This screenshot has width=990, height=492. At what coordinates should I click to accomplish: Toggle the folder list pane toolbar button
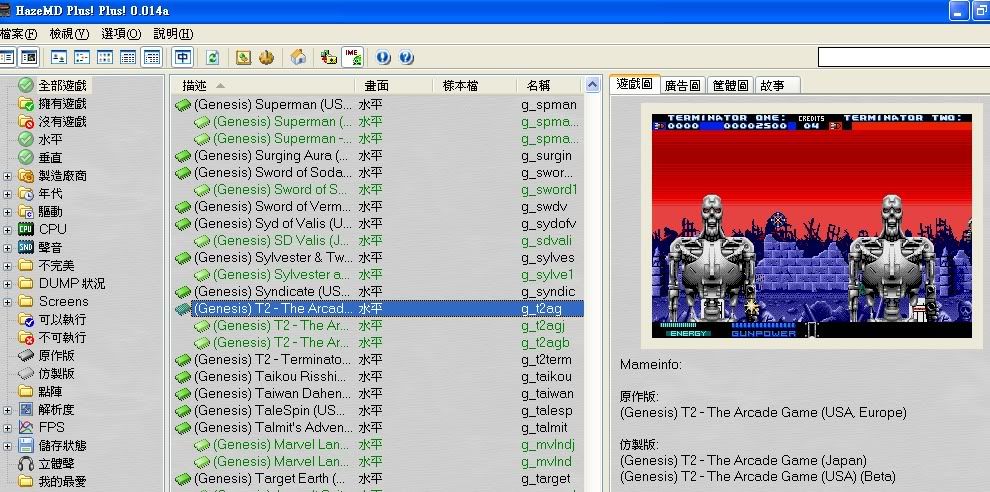pyautogui.click(x=6, y=57)
